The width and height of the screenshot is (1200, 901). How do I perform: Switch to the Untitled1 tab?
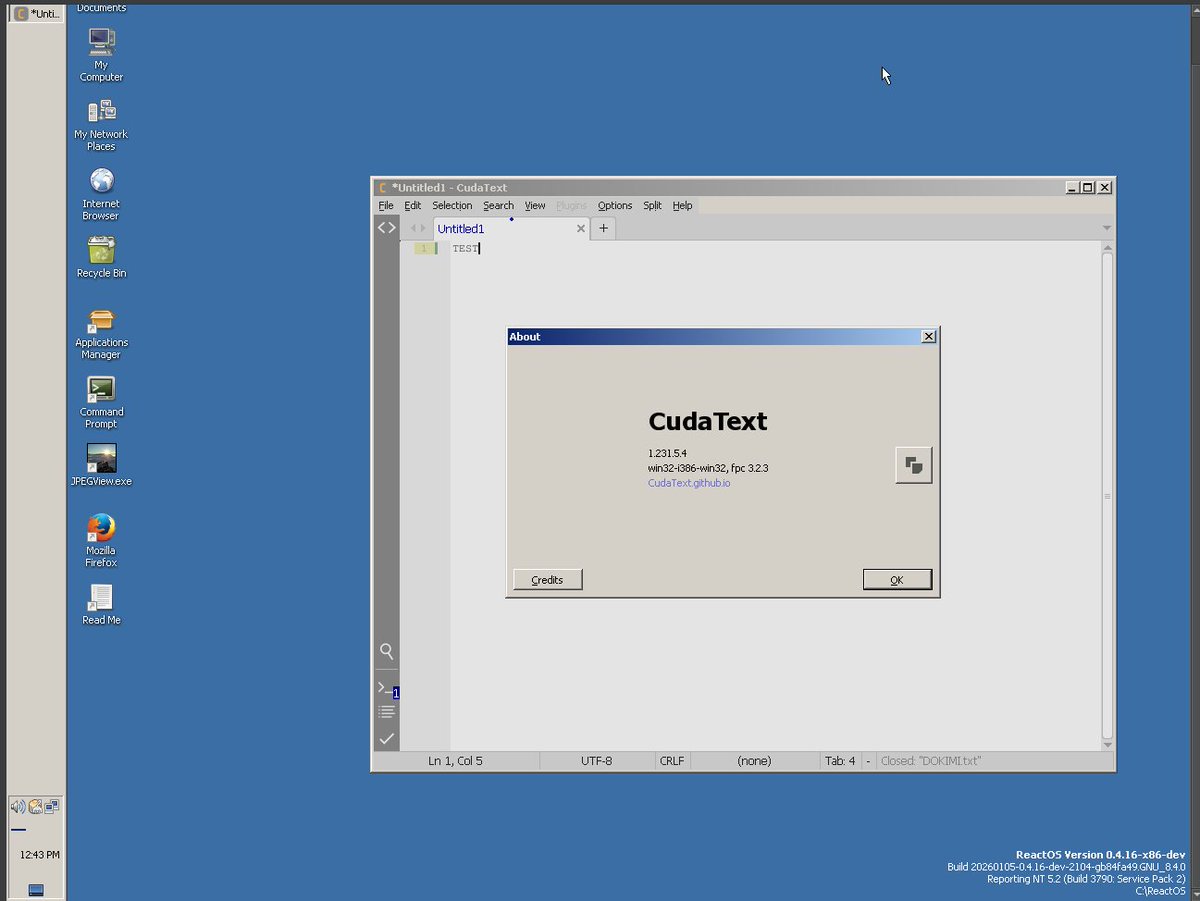[461, 228]
